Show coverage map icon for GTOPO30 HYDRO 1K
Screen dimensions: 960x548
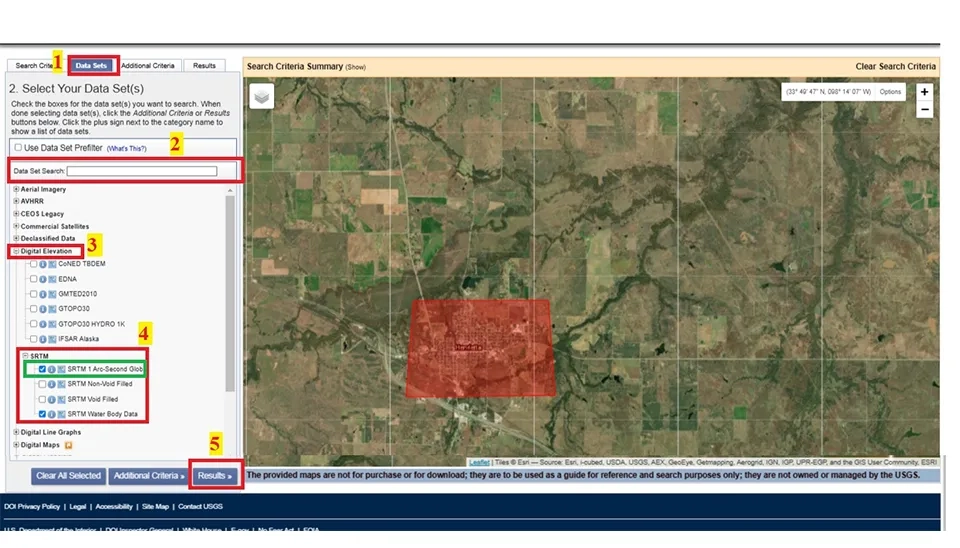53,325
